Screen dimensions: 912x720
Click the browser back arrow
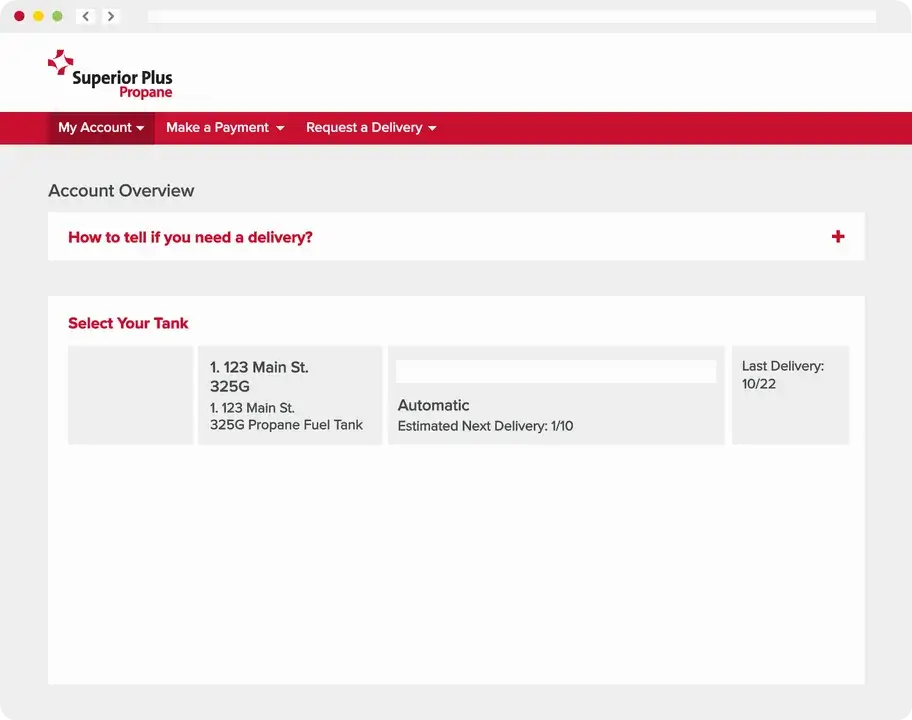(x=86, y=16)
